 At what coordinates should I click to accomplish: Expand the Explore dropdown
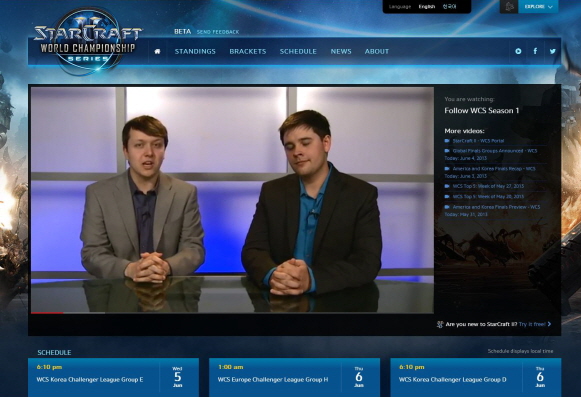(538, 6)
